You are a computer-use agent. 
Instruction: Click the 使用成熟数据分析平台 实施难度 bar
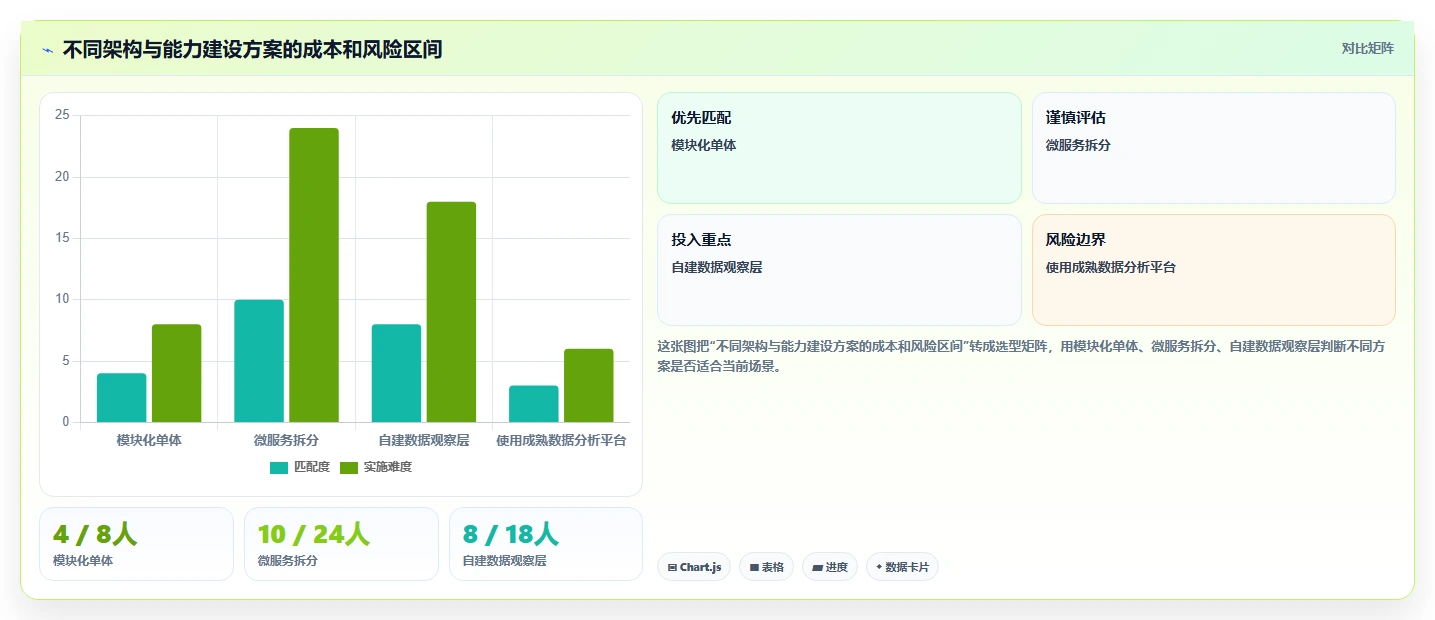click(x=589, y=385)
